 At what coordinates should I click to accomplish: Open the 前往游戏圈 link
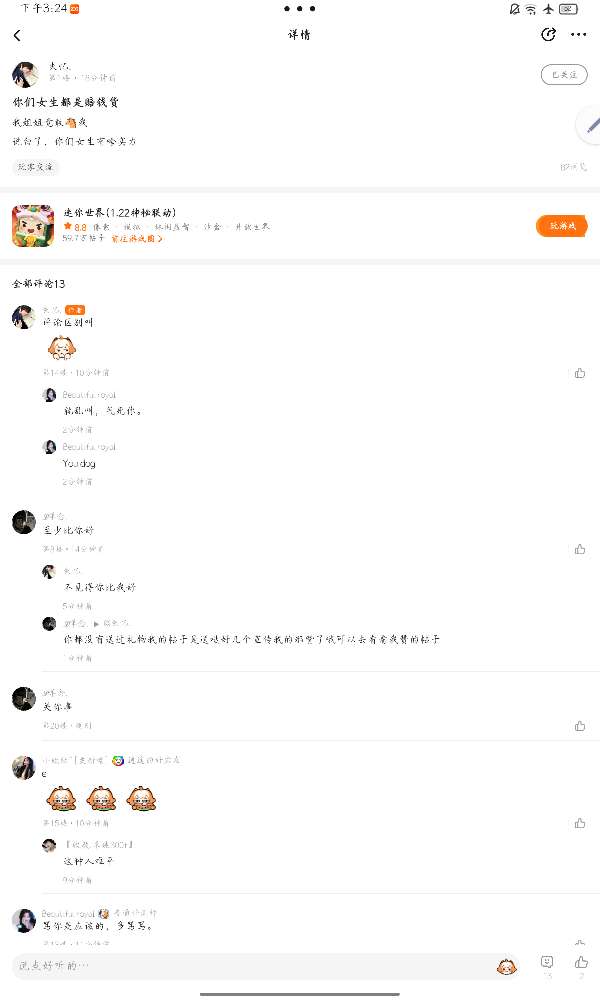(137, 239)
